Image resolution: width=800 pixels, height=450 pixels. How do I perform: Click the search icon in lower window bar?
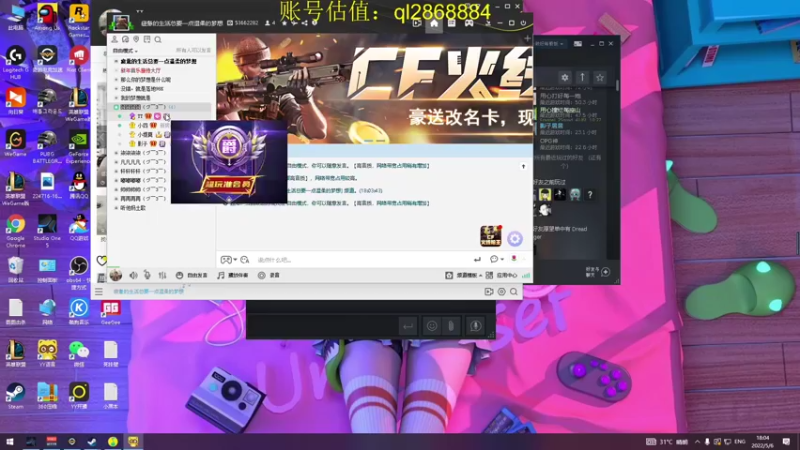pos(514,292)
